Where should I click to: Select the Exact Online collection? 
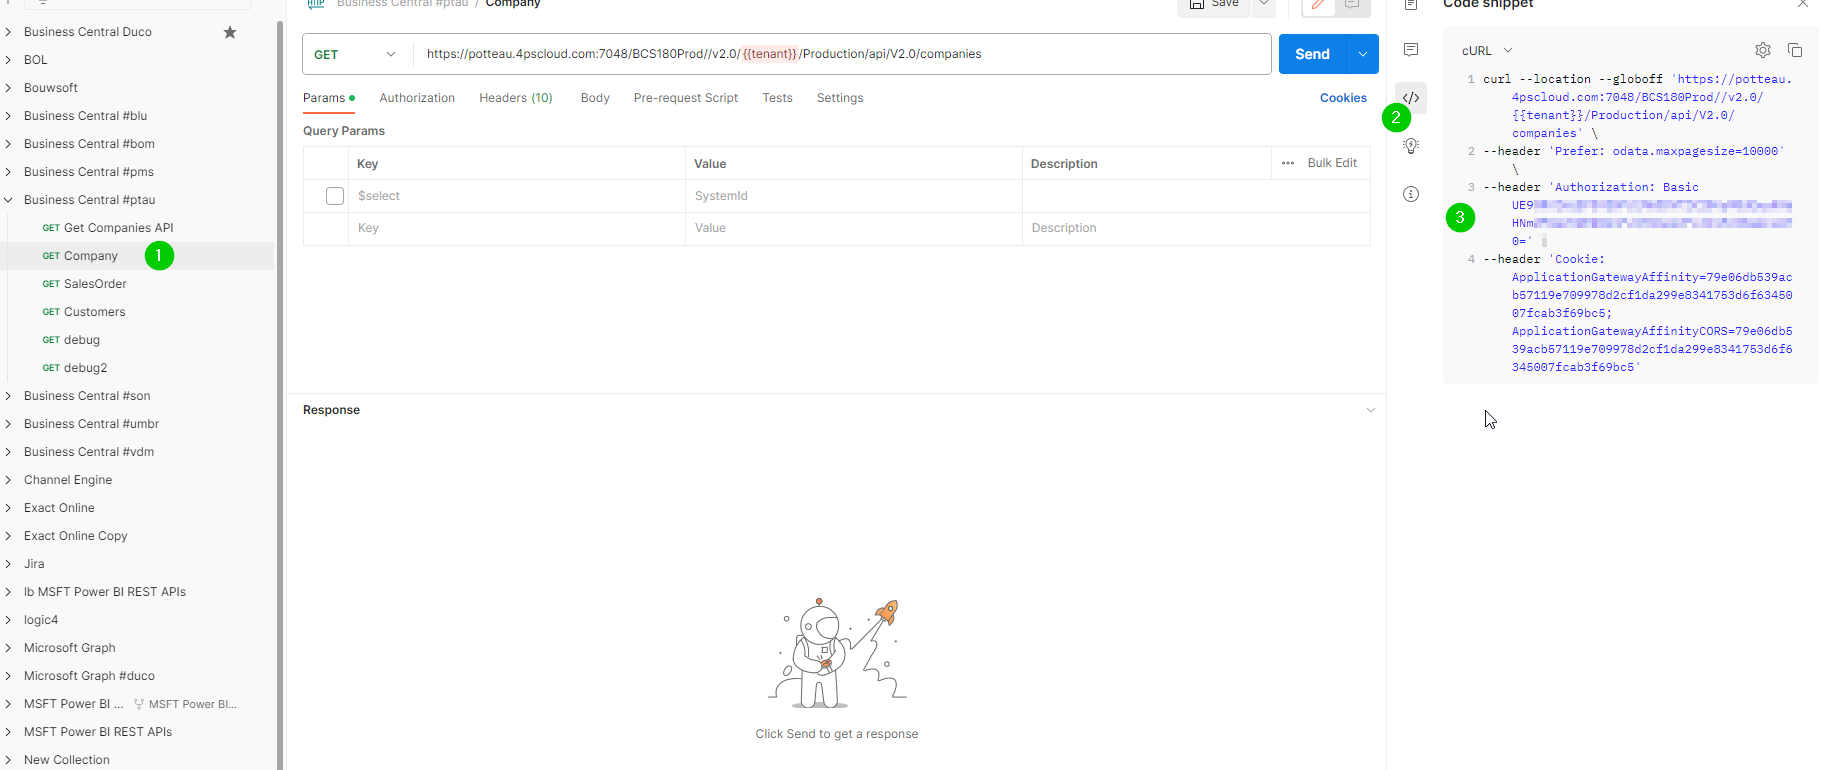[x=59, y=508]
